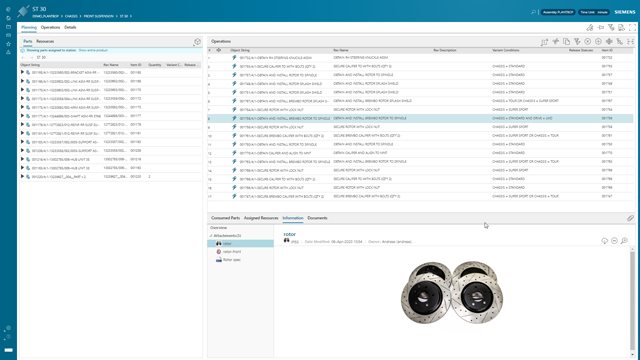
Task: Select the Rotor spec attachment
Action: tap(231, 260)
